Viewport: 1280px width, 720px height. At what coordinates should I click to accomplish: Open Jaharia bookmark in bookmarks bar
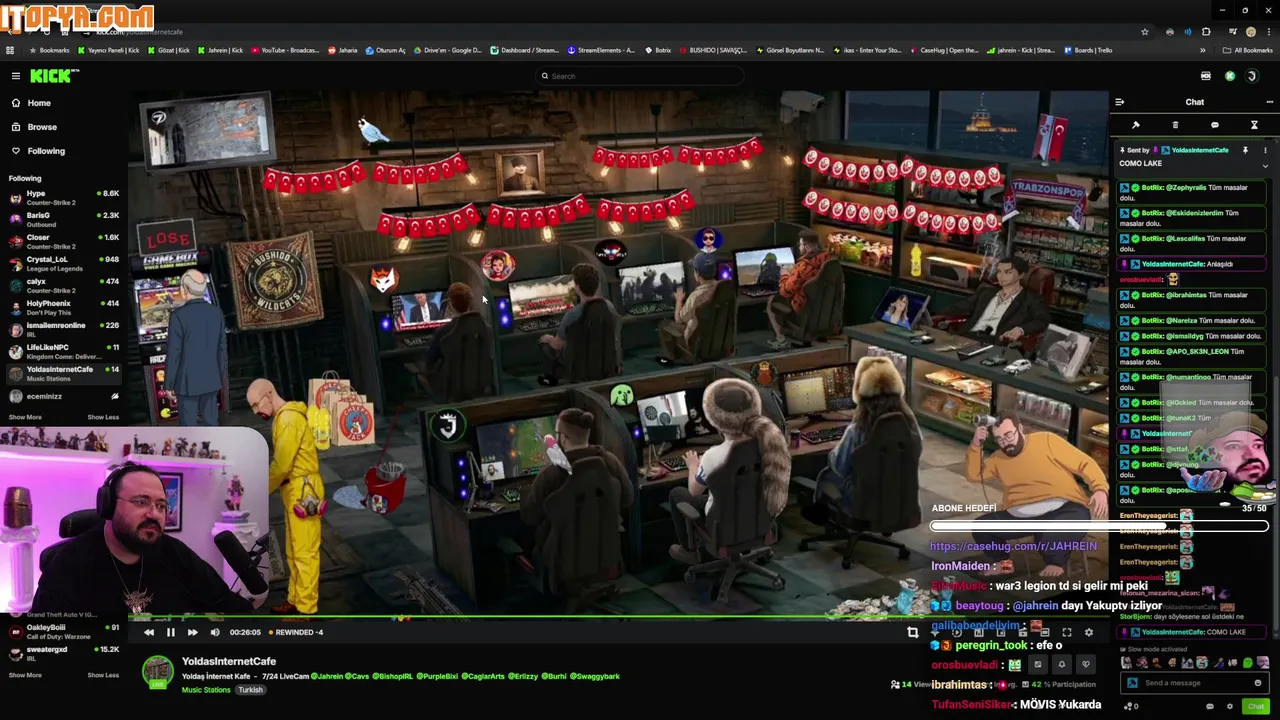(344, 50)
